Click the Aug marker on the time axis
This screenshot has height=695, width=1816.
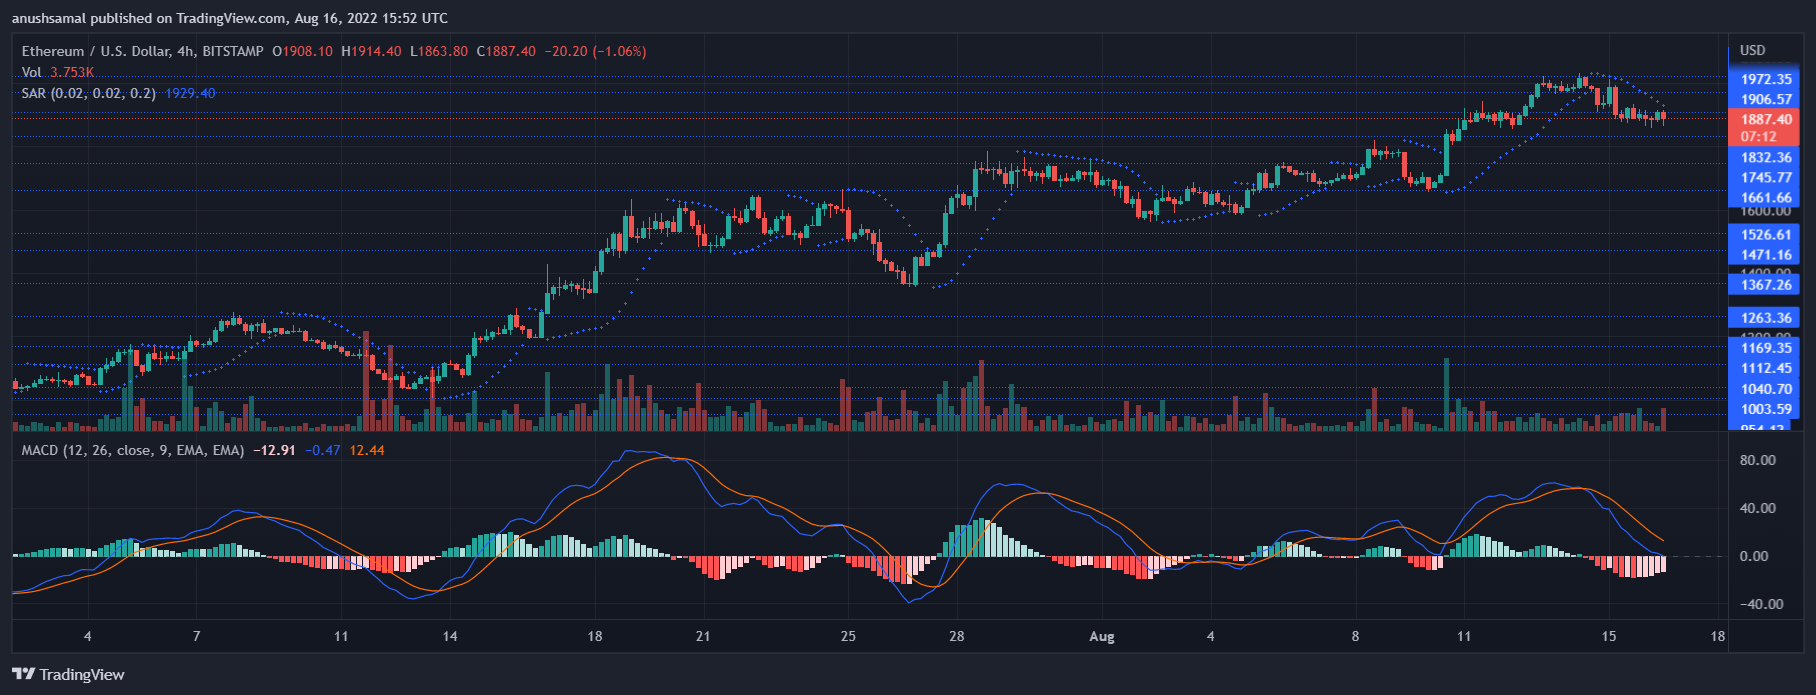point(1101,636)
